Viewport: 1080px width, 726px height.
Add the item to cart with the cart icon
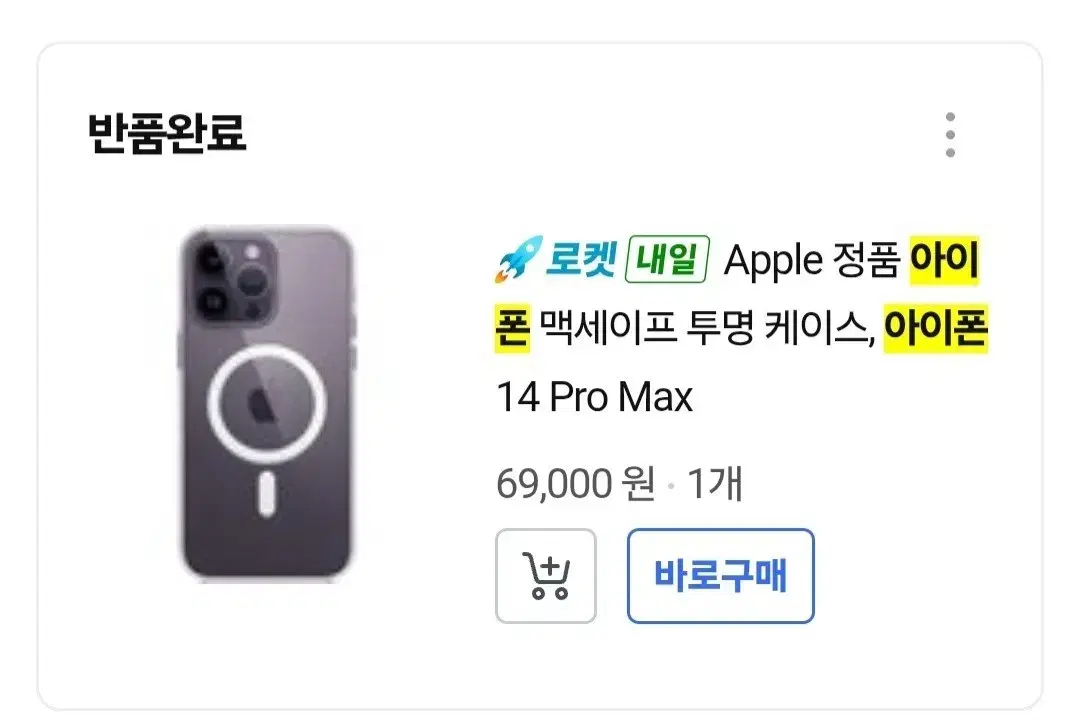pos(546,576)
